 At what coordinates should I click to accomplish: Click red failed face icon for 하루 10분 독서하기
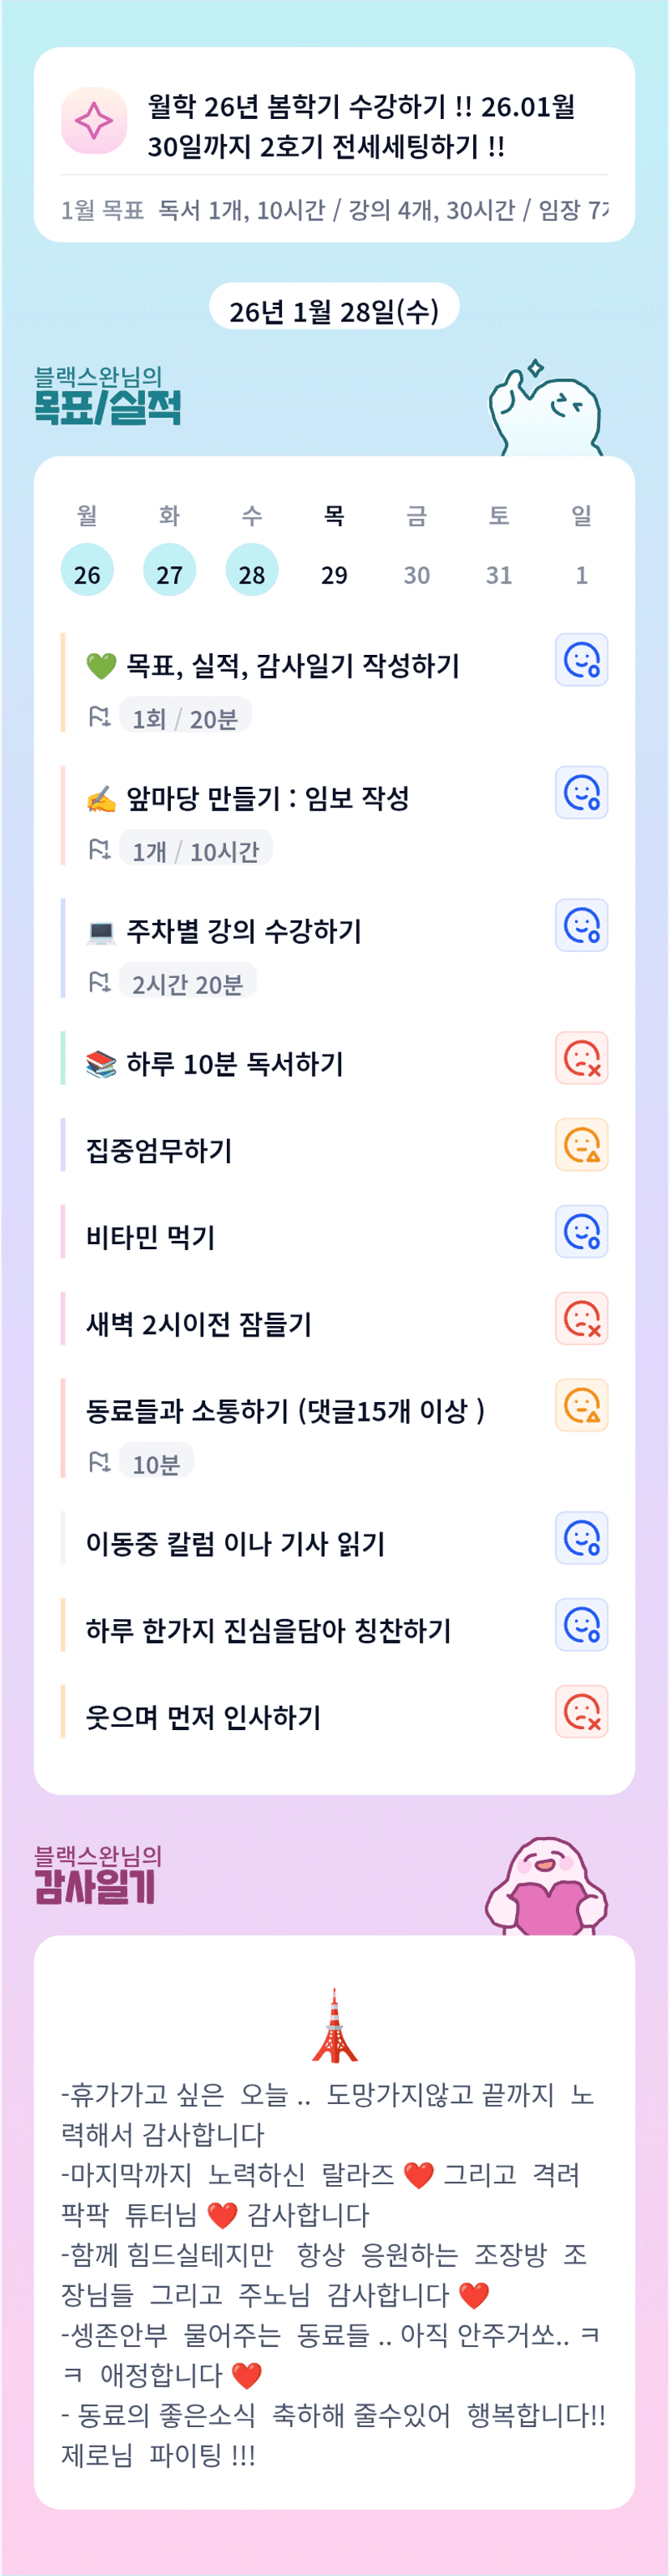581,1058
